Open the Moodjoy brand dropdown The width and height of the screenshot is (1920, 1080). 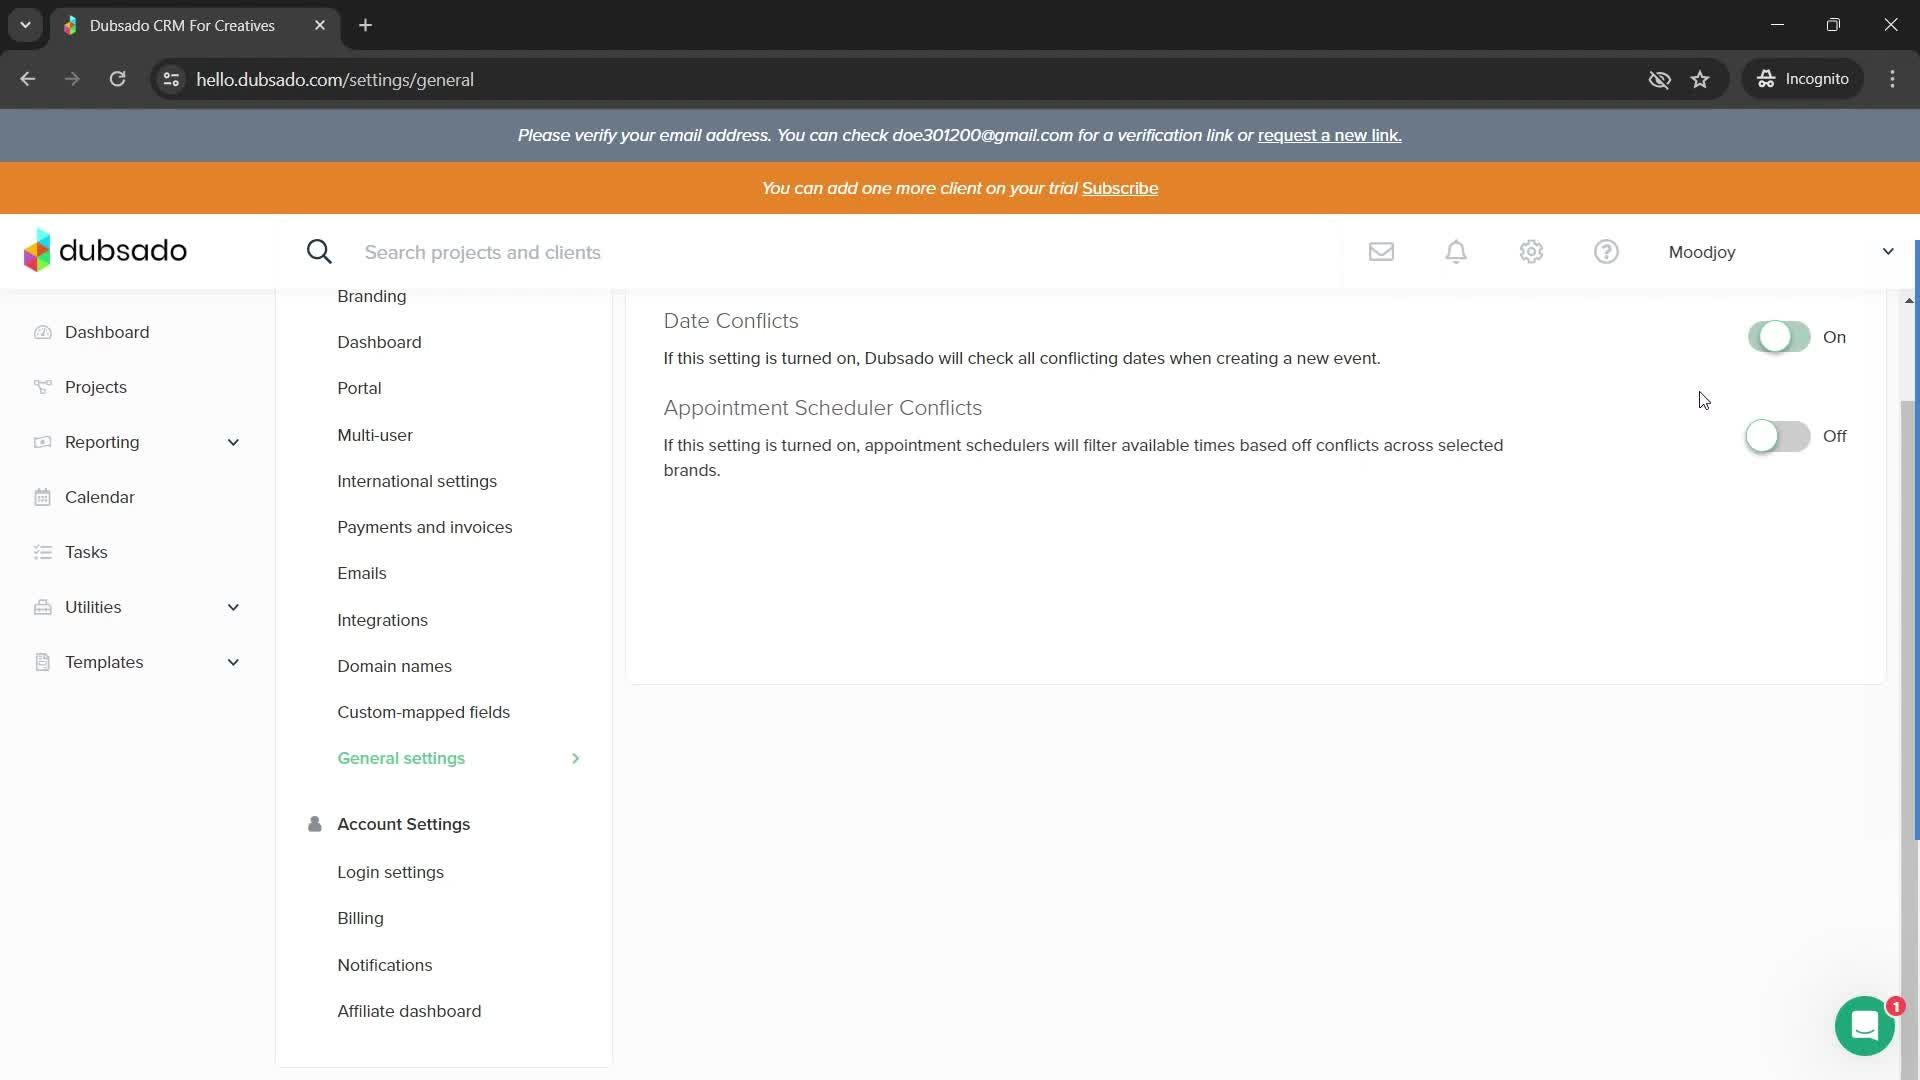coord(1781,252)
